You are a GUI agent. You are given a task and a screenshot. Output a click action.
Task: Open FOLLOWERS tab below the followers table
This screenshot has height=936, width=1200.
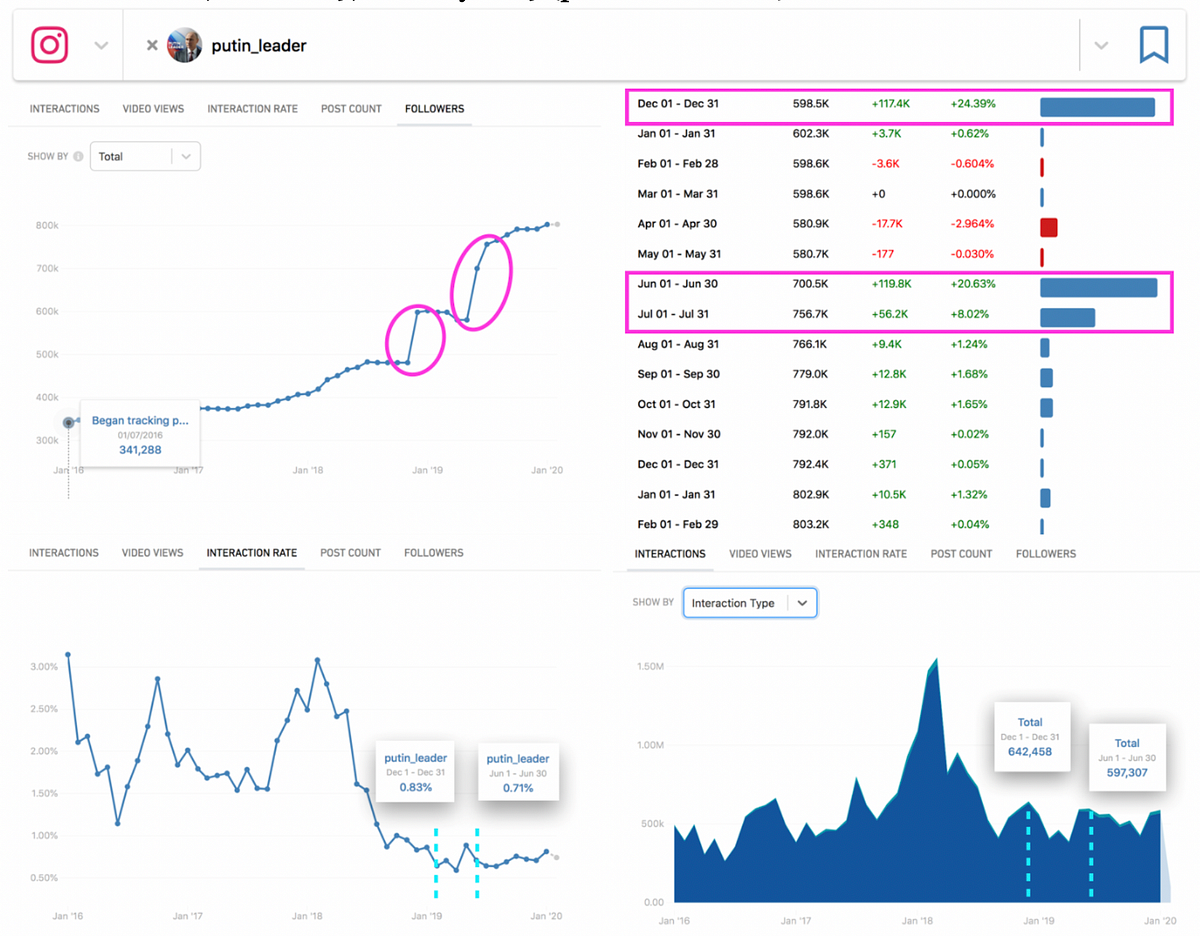pos(1046,554)
